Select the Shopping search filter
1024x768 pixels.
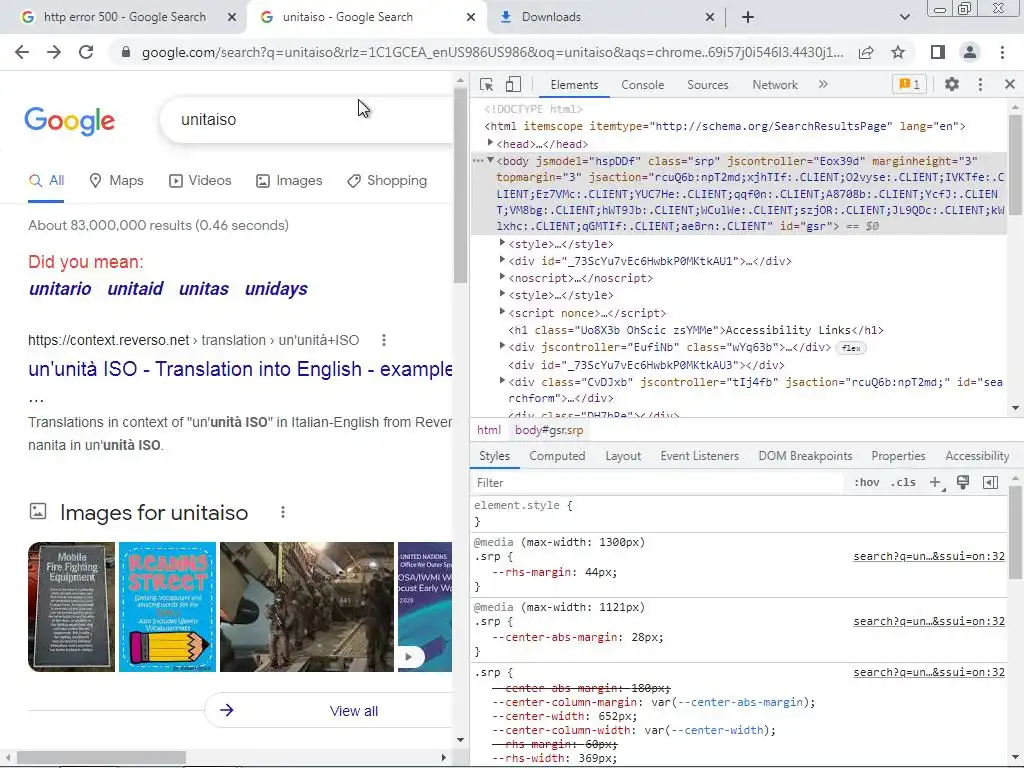pyautogui.click(x=387, y=181)
